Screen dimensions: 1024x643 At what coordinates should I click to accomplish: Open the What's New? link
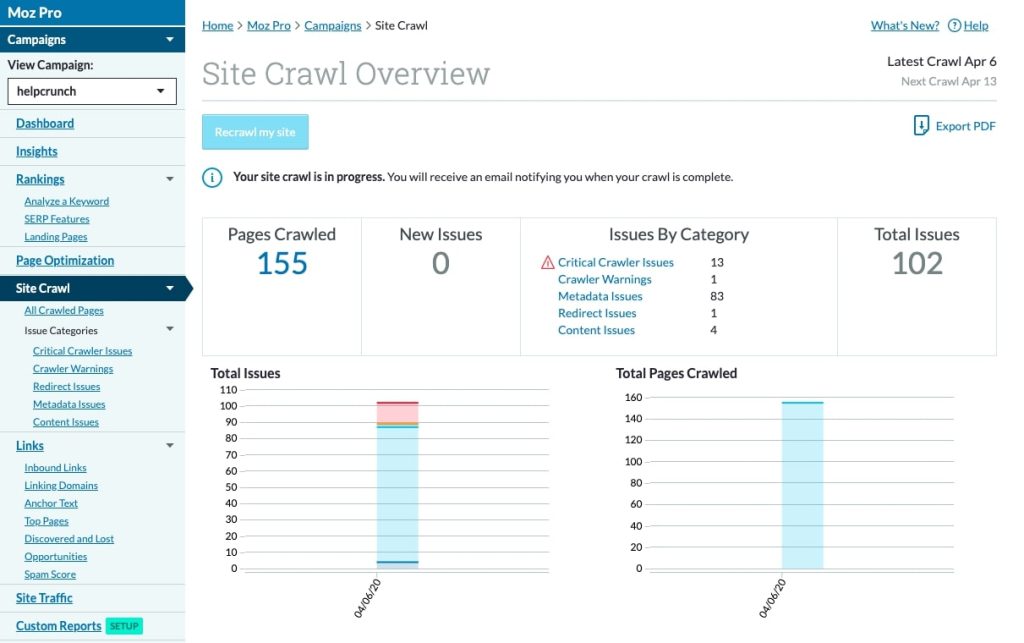903,25
